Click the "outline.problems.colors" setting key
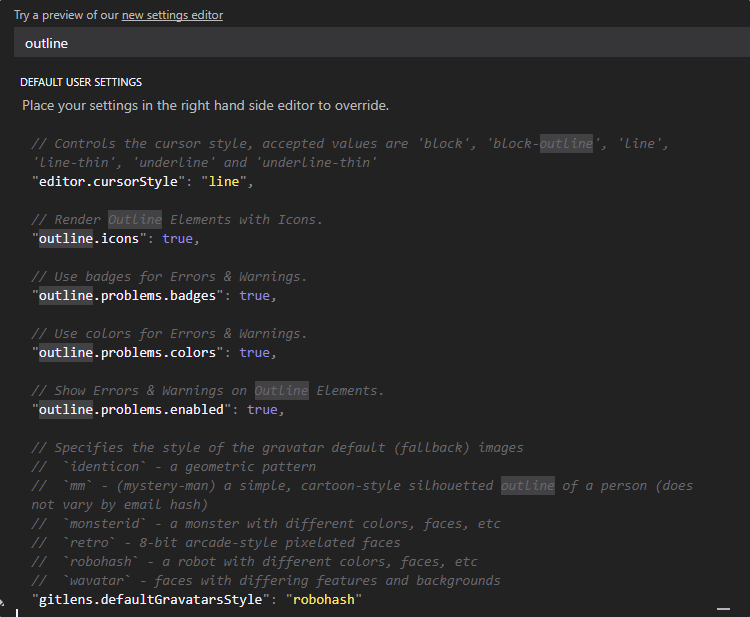750x617 pixels. click(x=127, y=353)
